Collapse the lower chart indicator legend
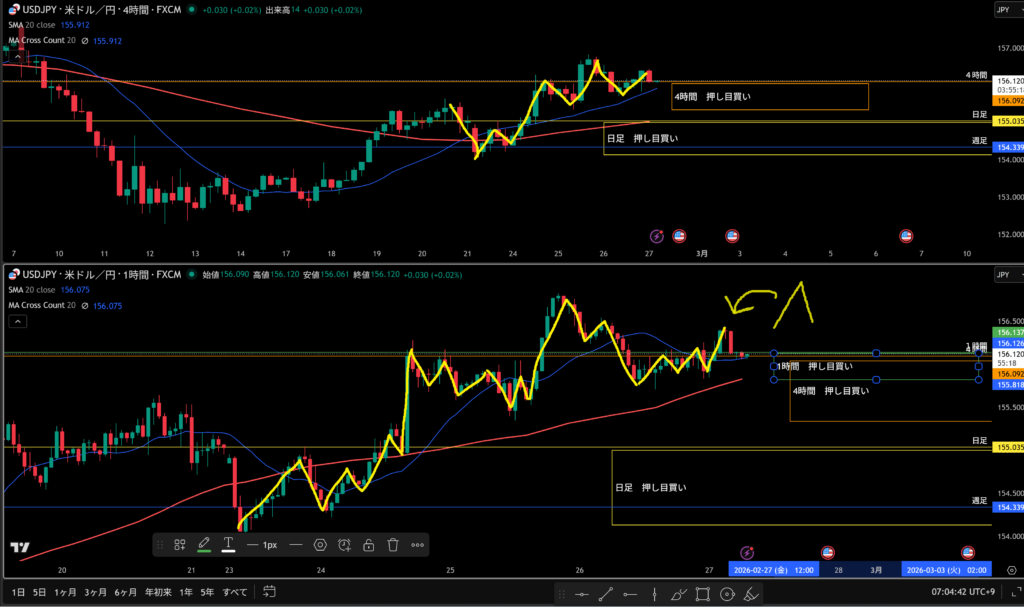The width and height of the screenshot is (1024, 607). pyautogui.click(x=17, y=322)
